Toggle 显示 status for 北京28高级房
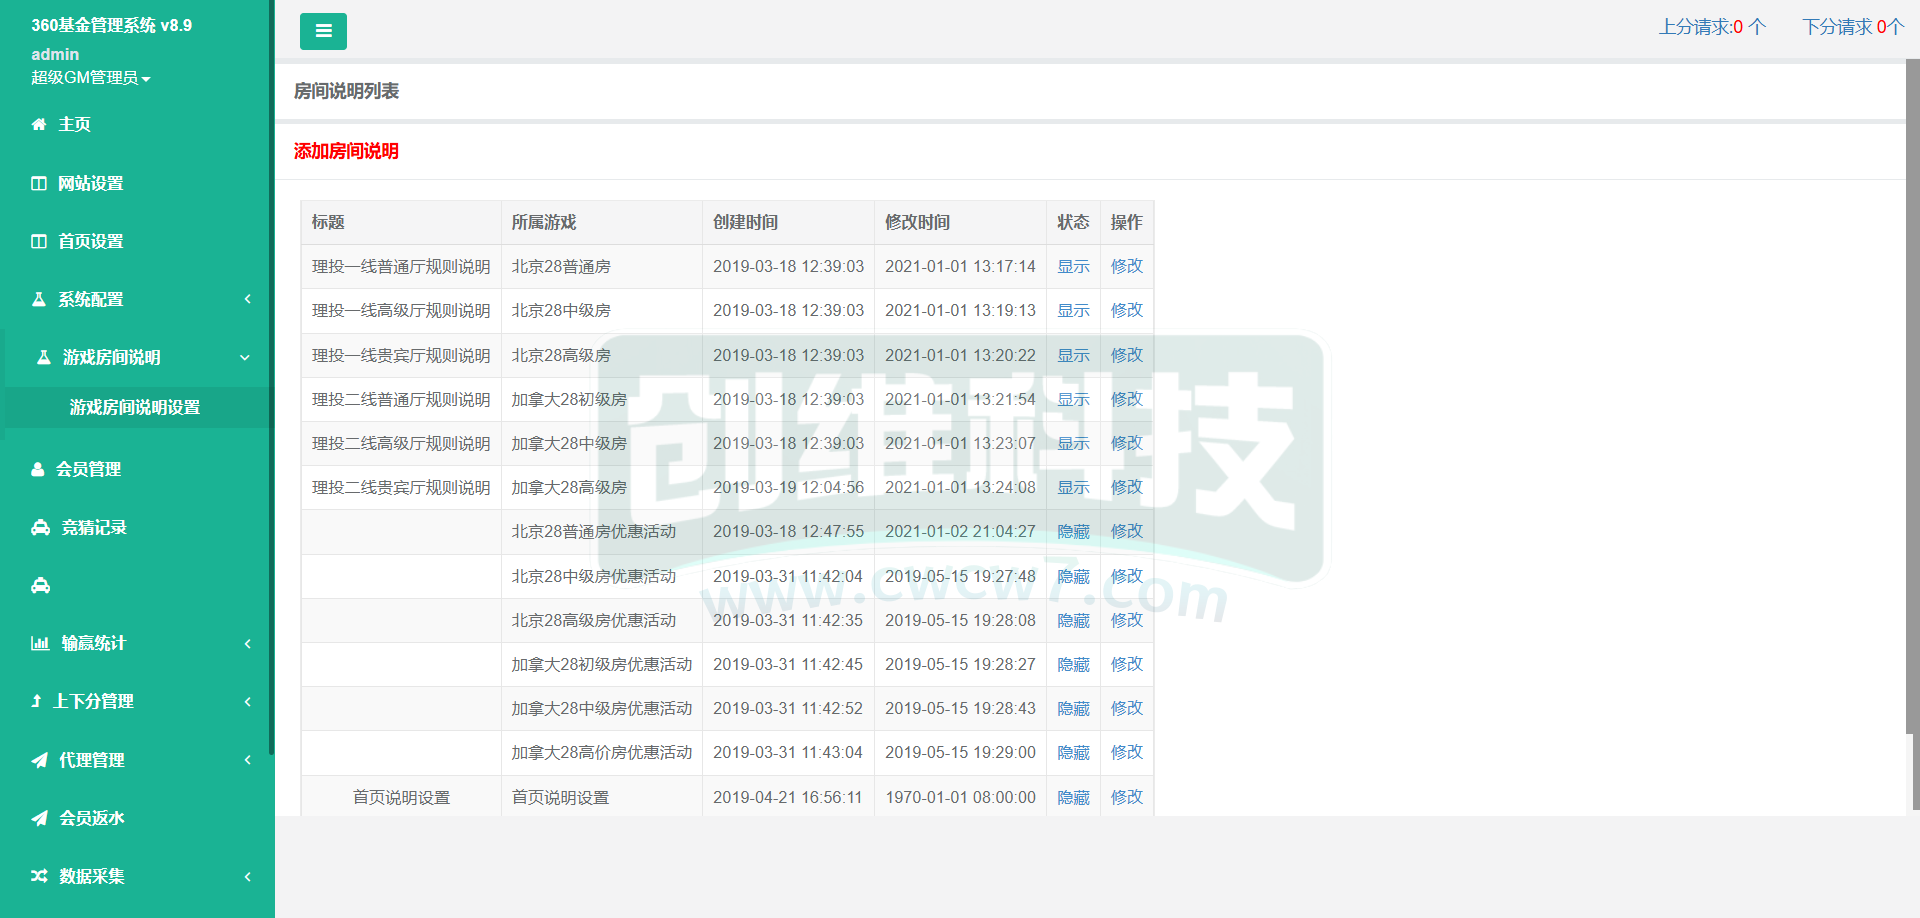The width and height of the screenshot is (1920, 918). (1073, 355)
